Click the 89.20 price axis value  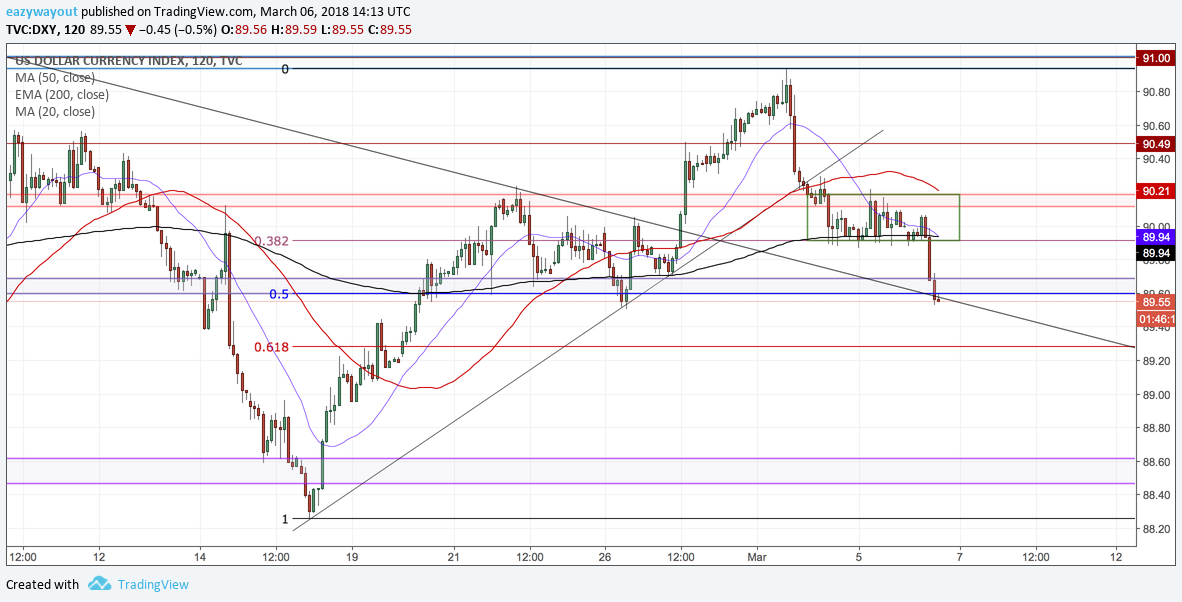coord(1156,362)
